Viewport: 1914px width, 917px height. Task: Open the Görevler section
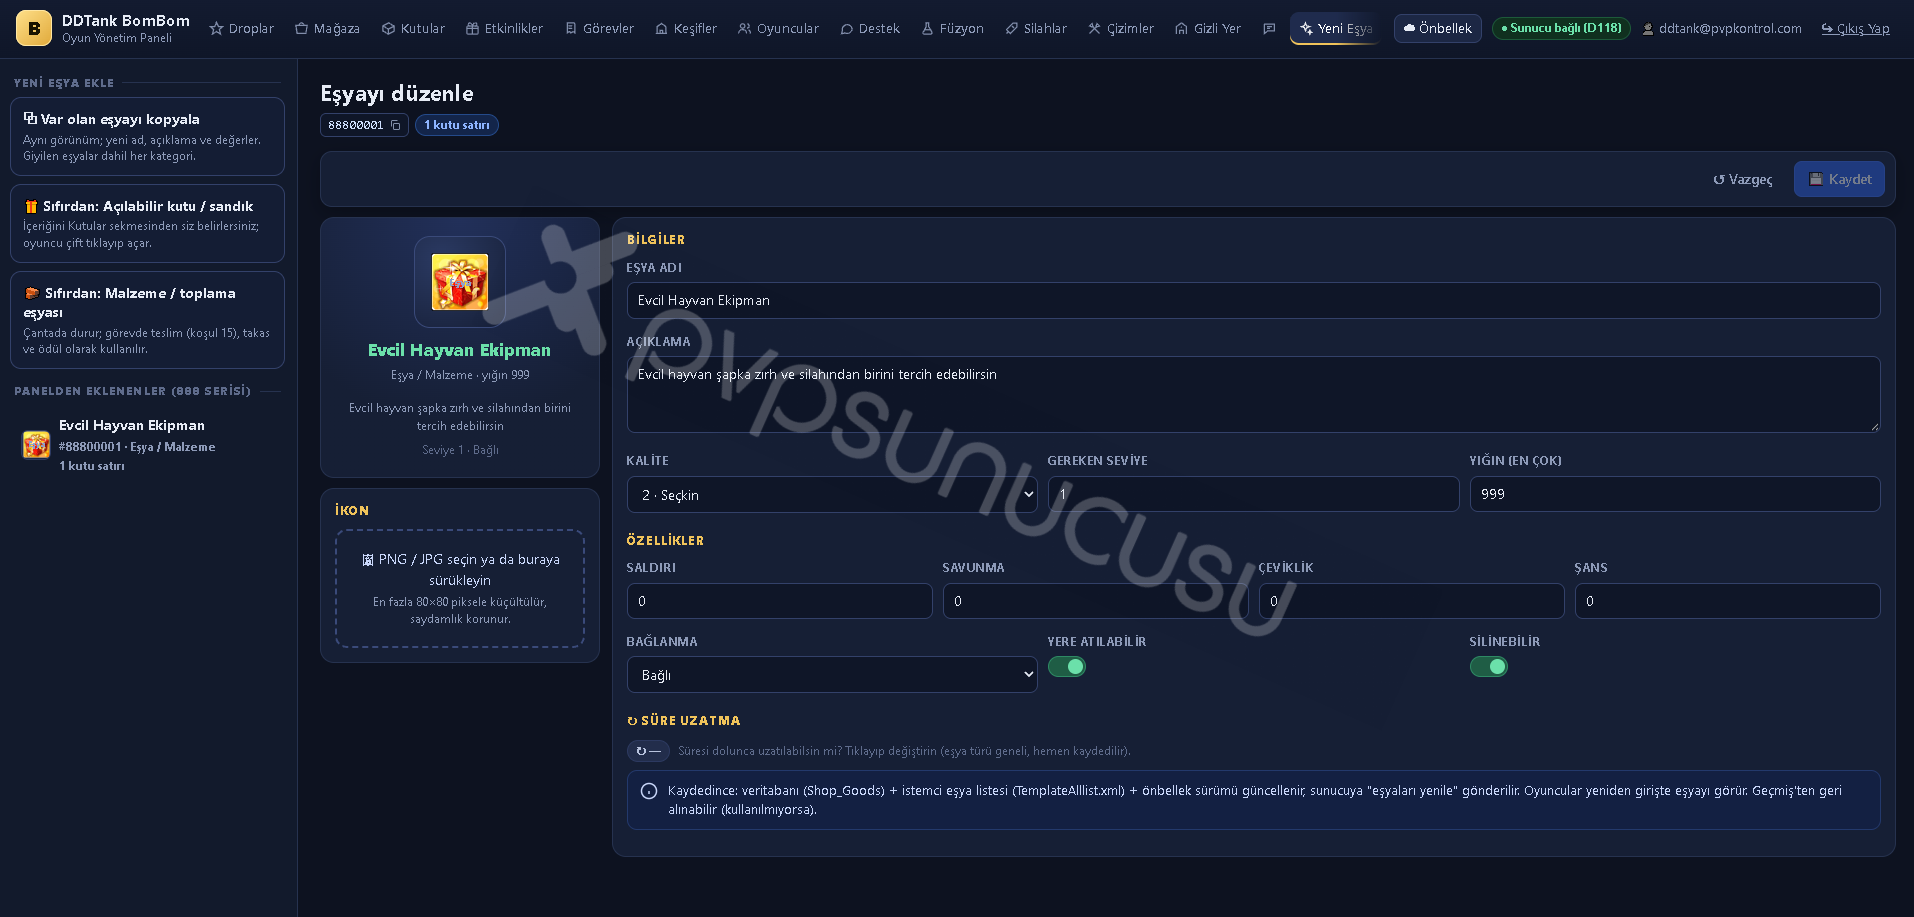pos(599,28)
